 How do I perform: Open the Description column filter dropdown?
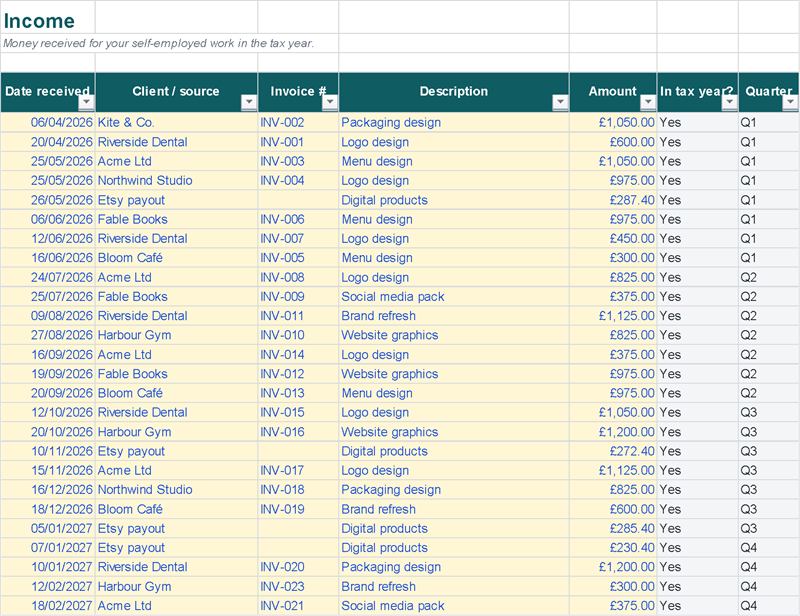[560, 102]
